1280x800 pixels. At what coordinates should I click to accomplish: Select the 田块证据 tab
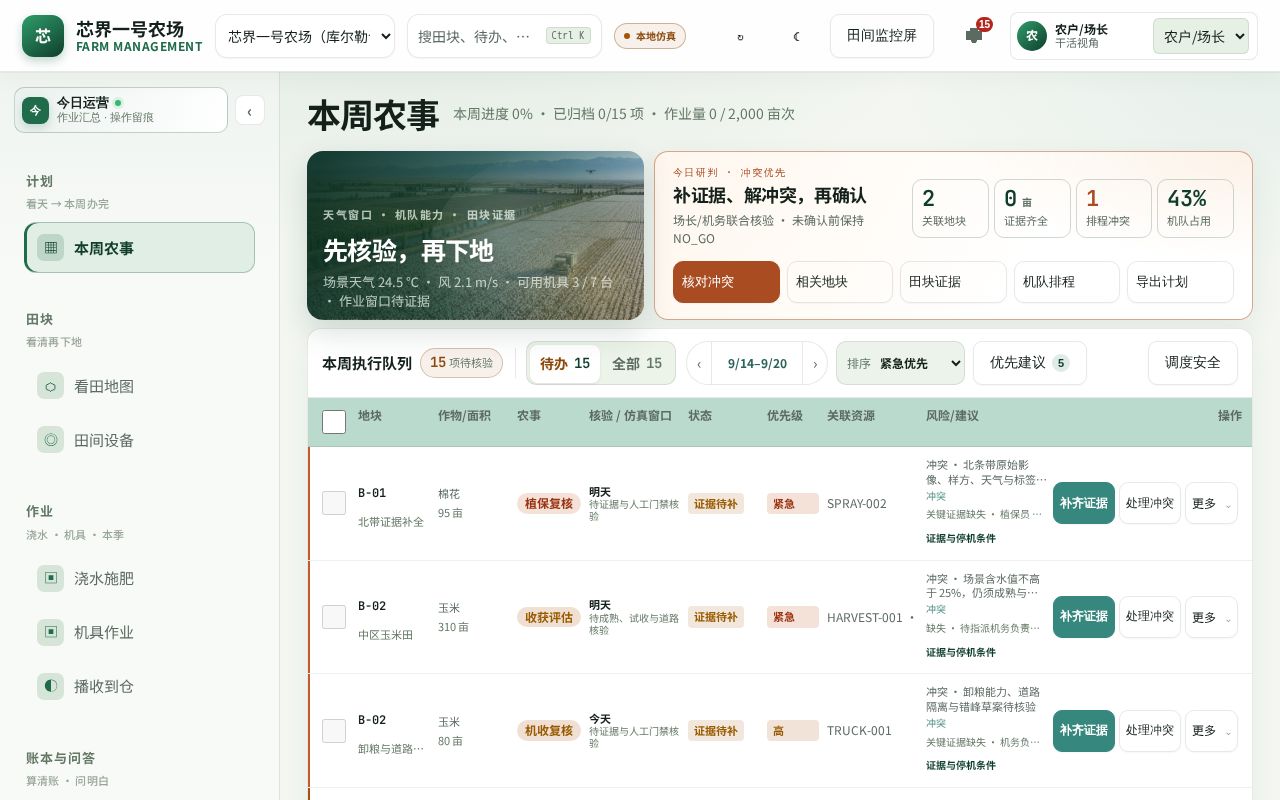[953, 282]
